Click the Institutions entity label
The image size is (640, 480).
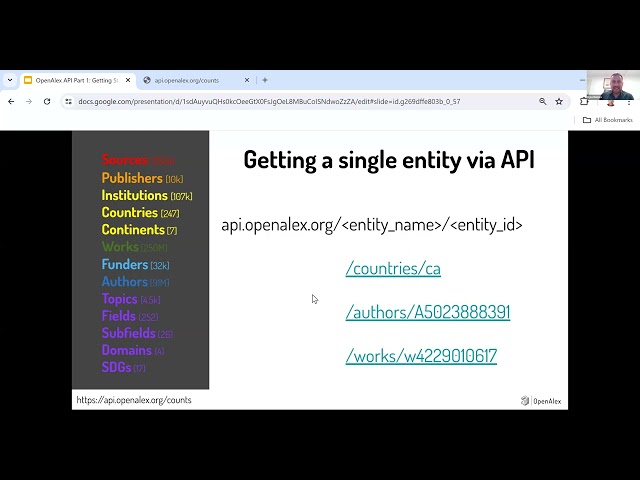click(x=135, y=195)
